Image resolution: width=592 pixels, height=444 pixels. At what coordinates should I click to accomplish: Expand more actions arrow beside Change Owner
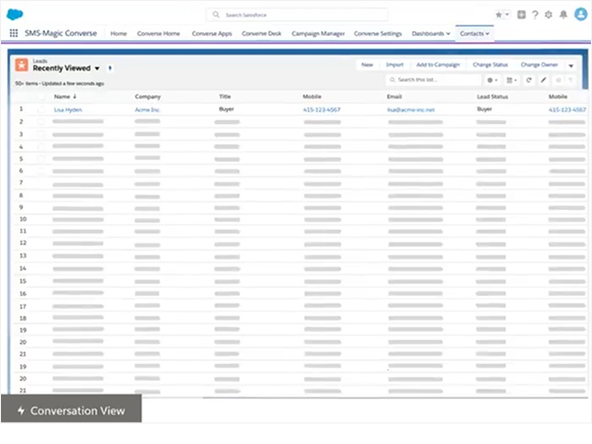[x=571, y=65]
